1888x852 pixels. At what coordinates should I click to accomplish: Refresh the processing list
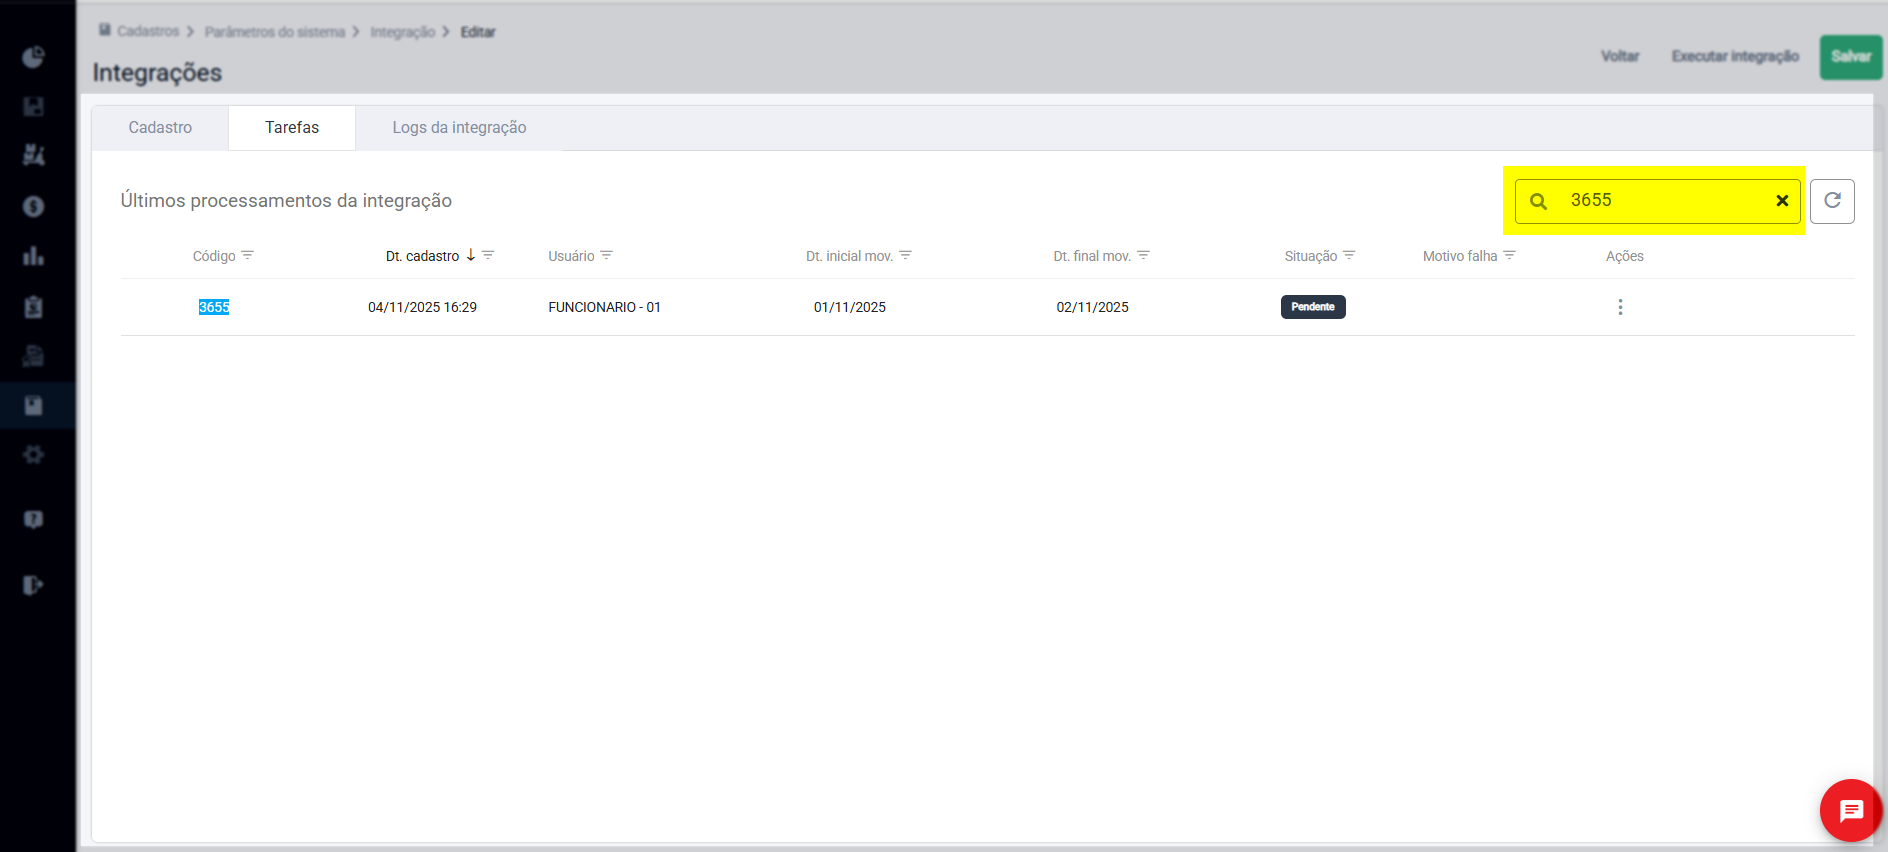click(1832, 201)
